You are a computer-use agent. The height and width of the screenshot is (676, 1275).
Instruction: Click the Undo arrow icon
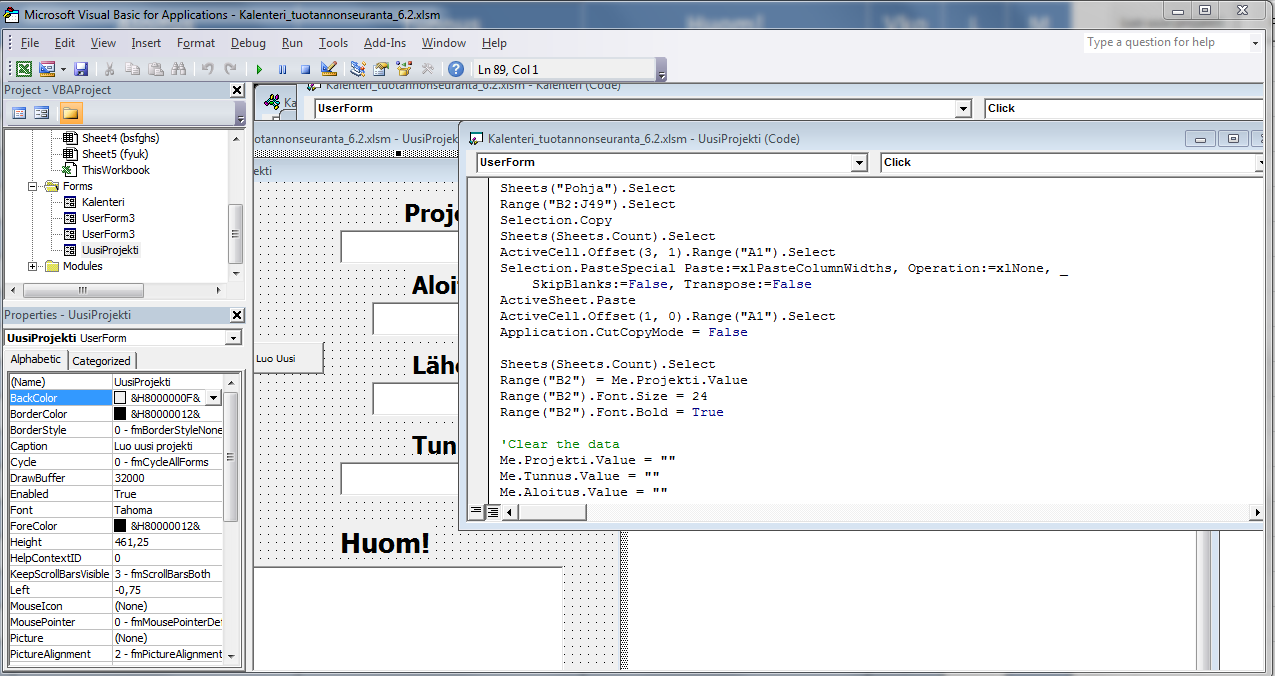point(207,69)
